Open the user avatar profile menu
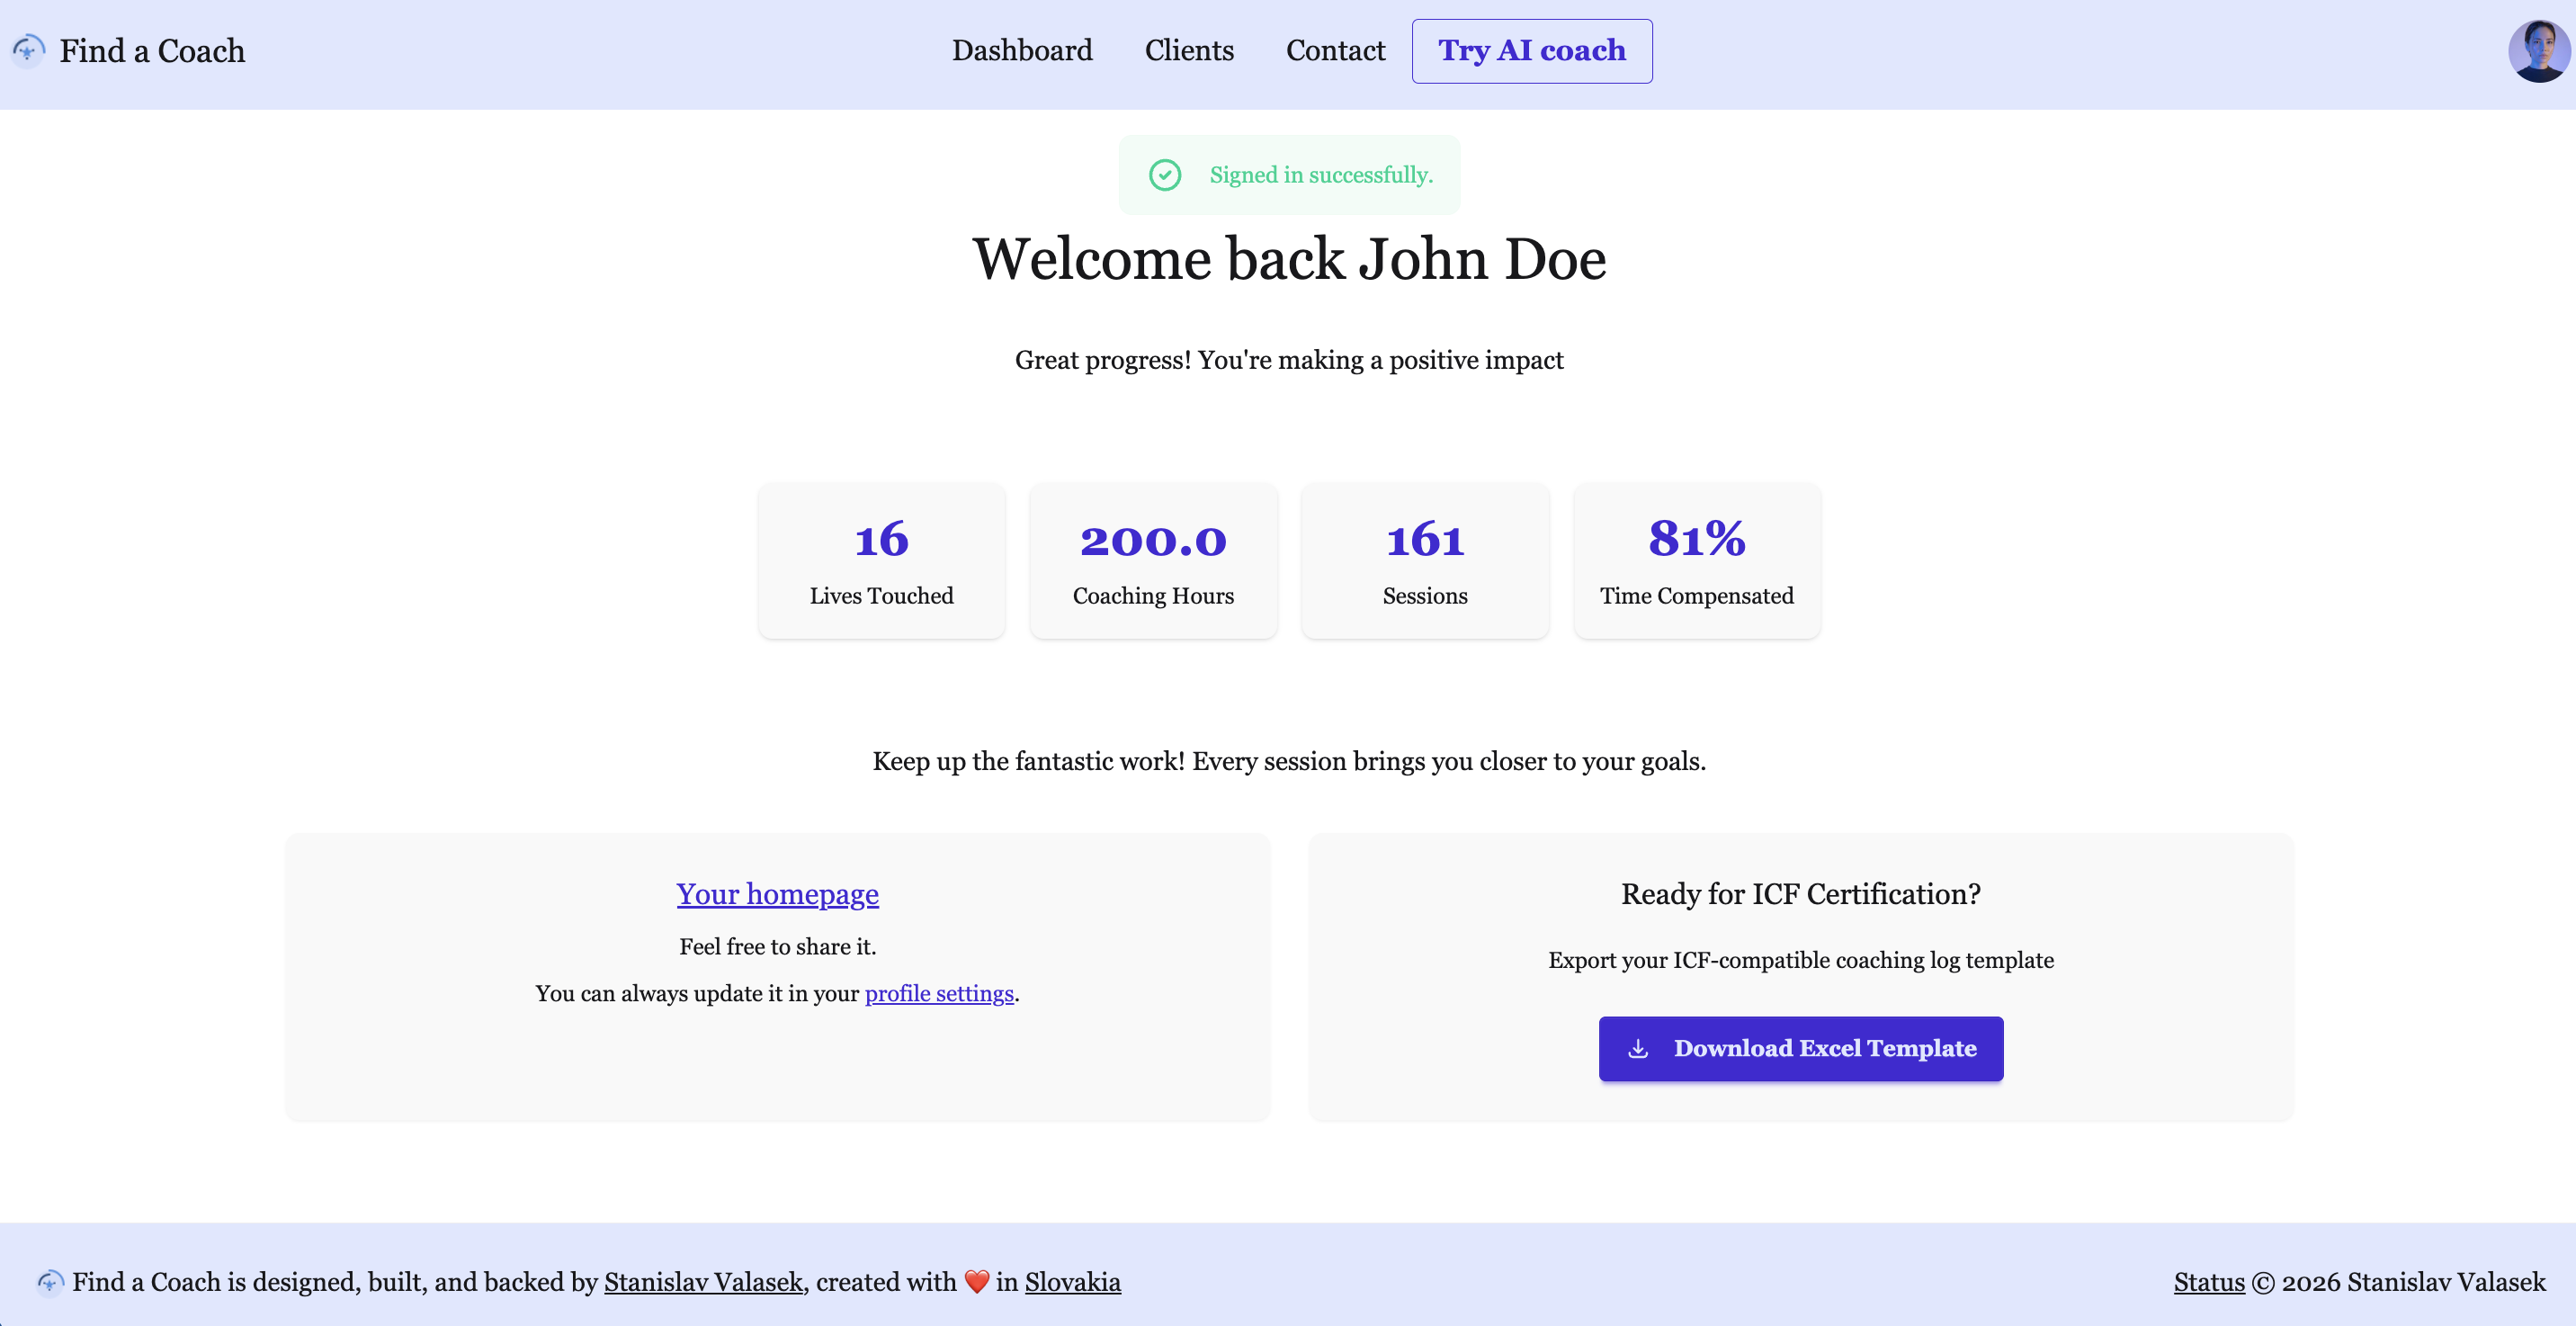The width and height of the screenshot is (2576, 1326). 2538,51
